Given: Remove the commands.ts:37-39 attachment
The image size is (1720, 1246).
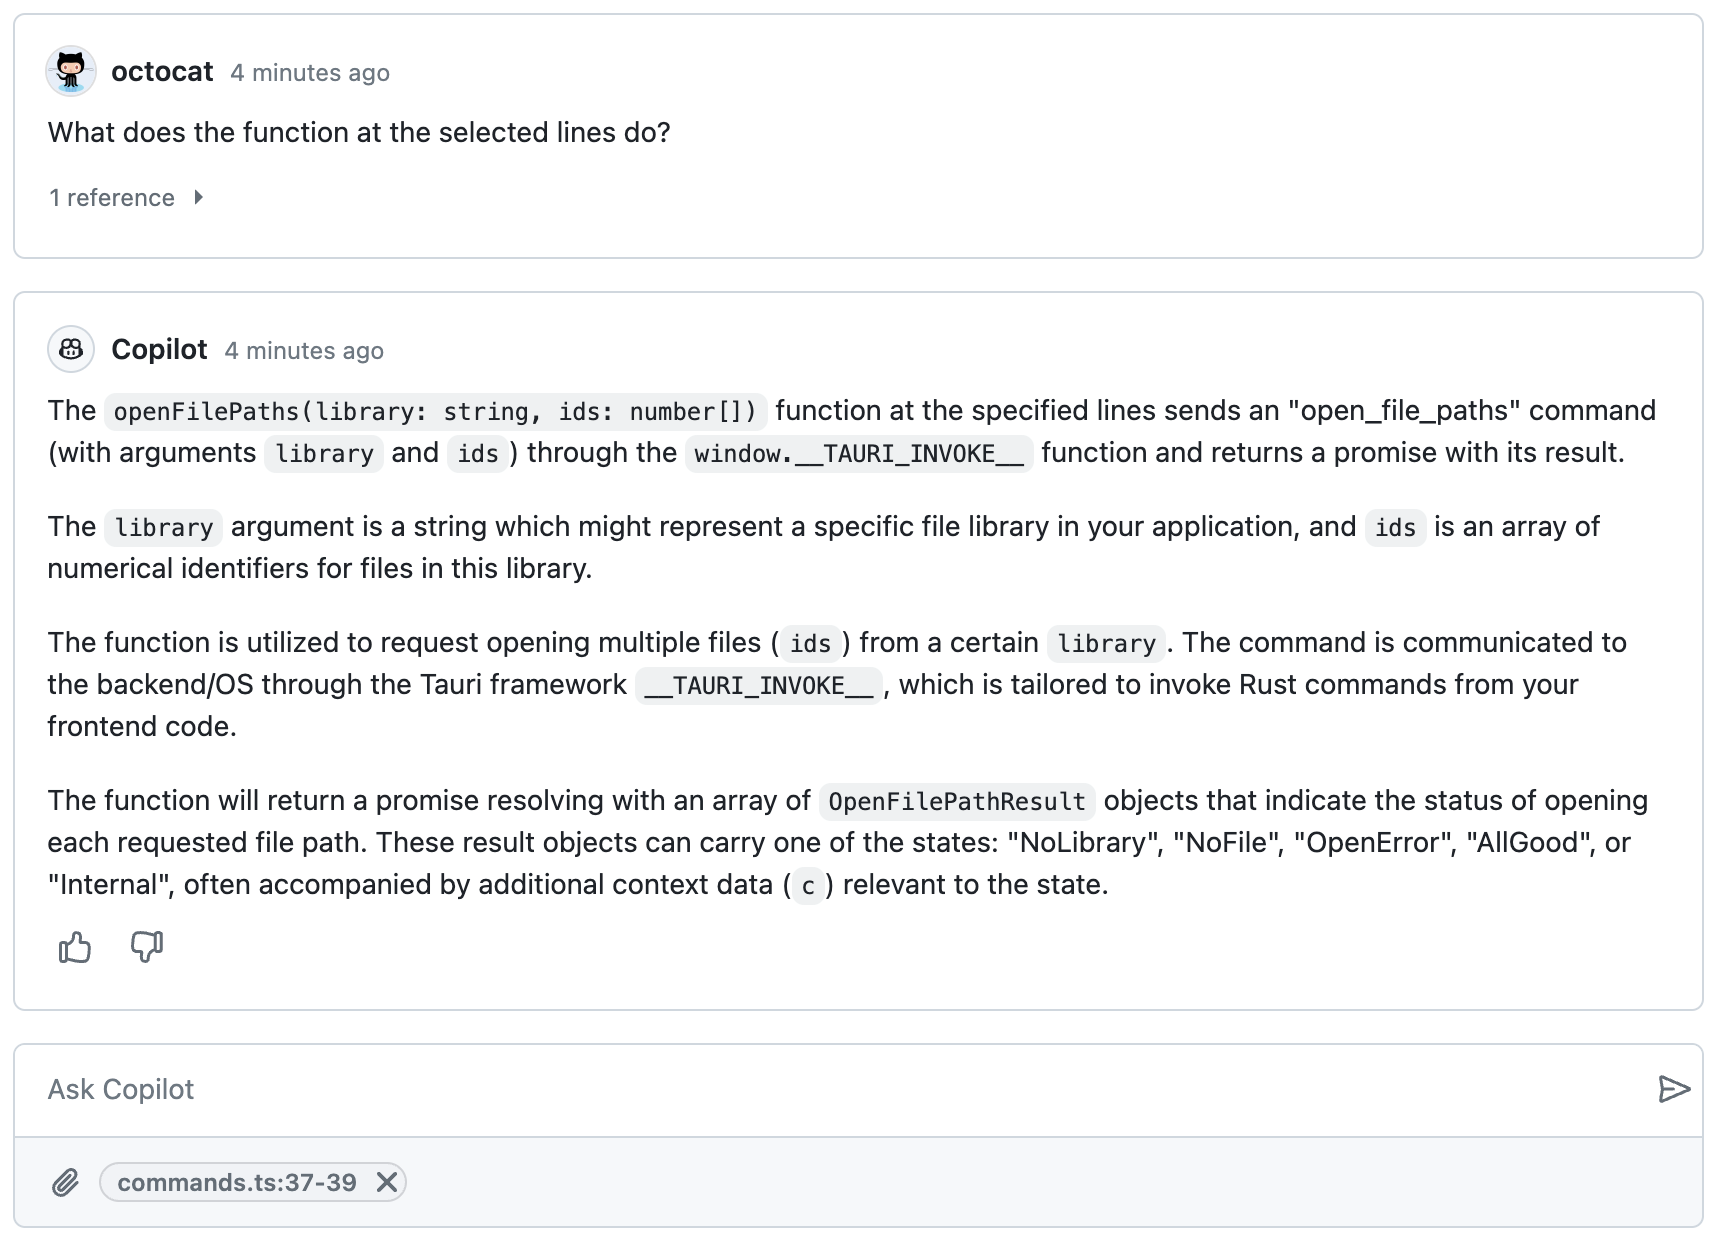Looking at the screenshot, I should [386, 1182].
